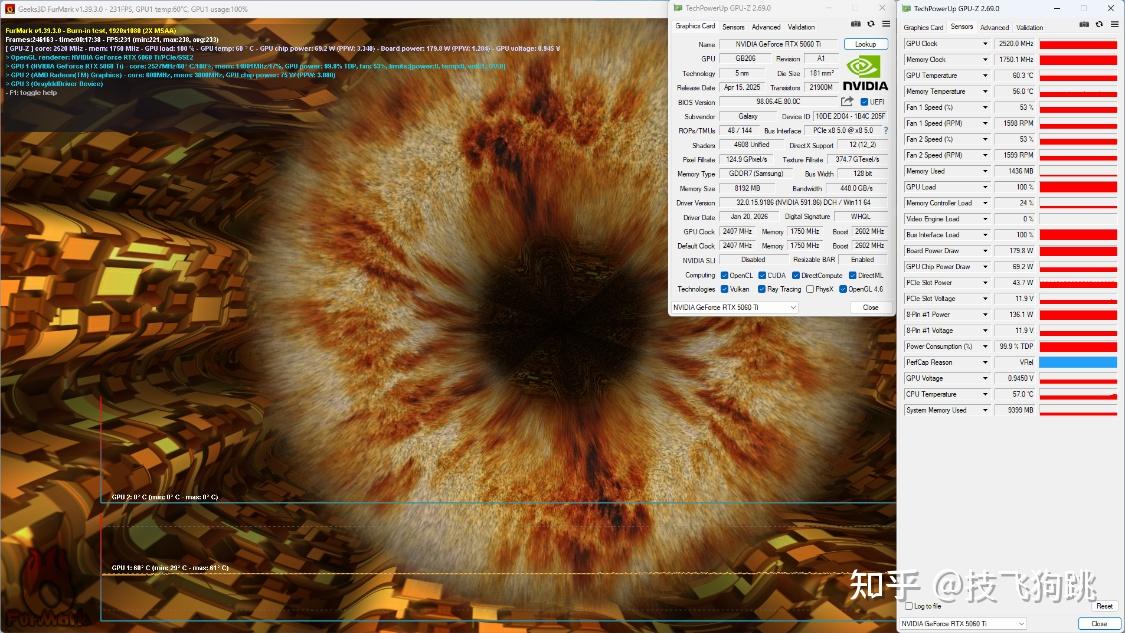Click GPU-Z Graphics Card window title icon
Image resolution: width=1125 pixels, height=633 pixels.
tap(677, 8)
